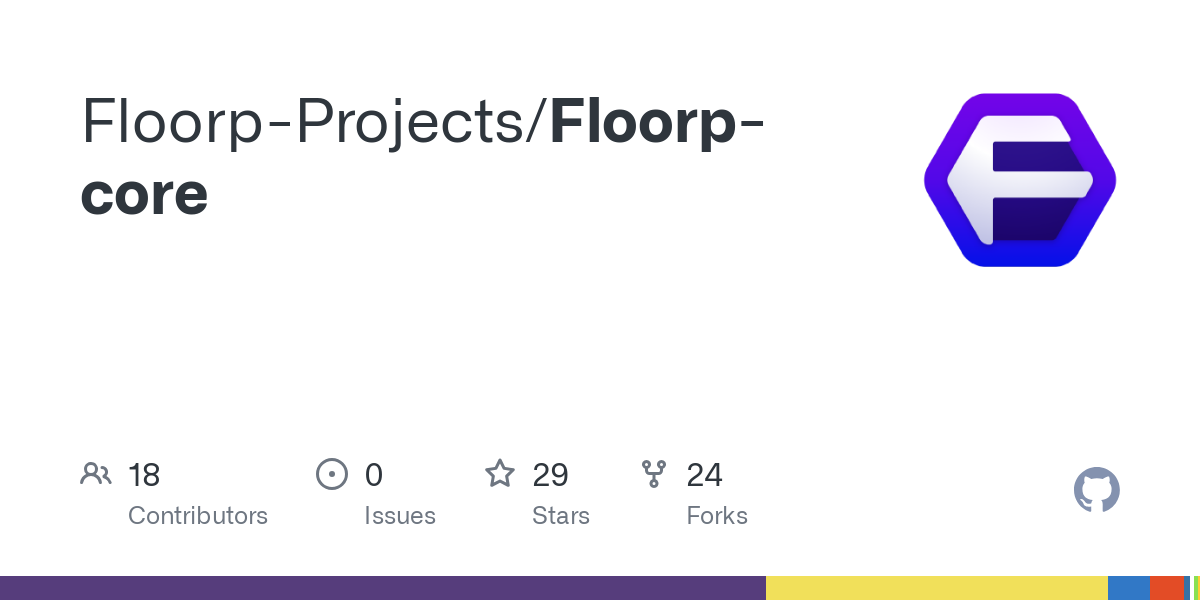Select the Stars label
The height and width of the screenshot is (600, 1200).
tap(561, 516)
